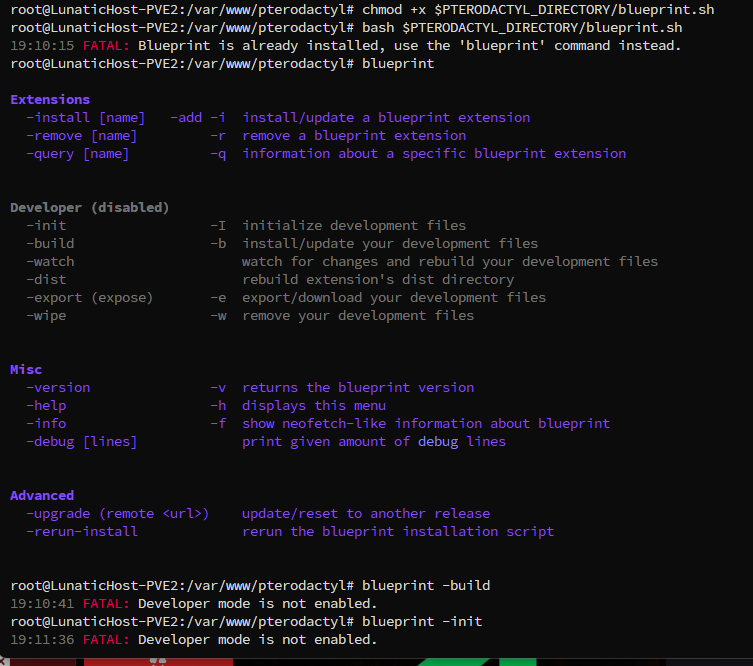753x666 pixels.
Task: Click 'FATAL:' on the 19:11:36 line
Action: 106,640
